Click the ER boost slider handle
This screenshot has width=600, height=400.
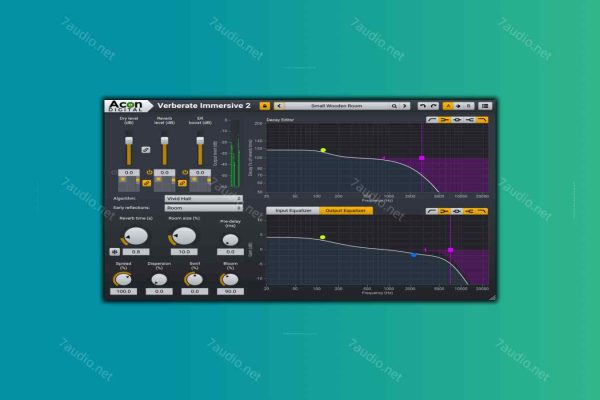[x=200, y=140]
